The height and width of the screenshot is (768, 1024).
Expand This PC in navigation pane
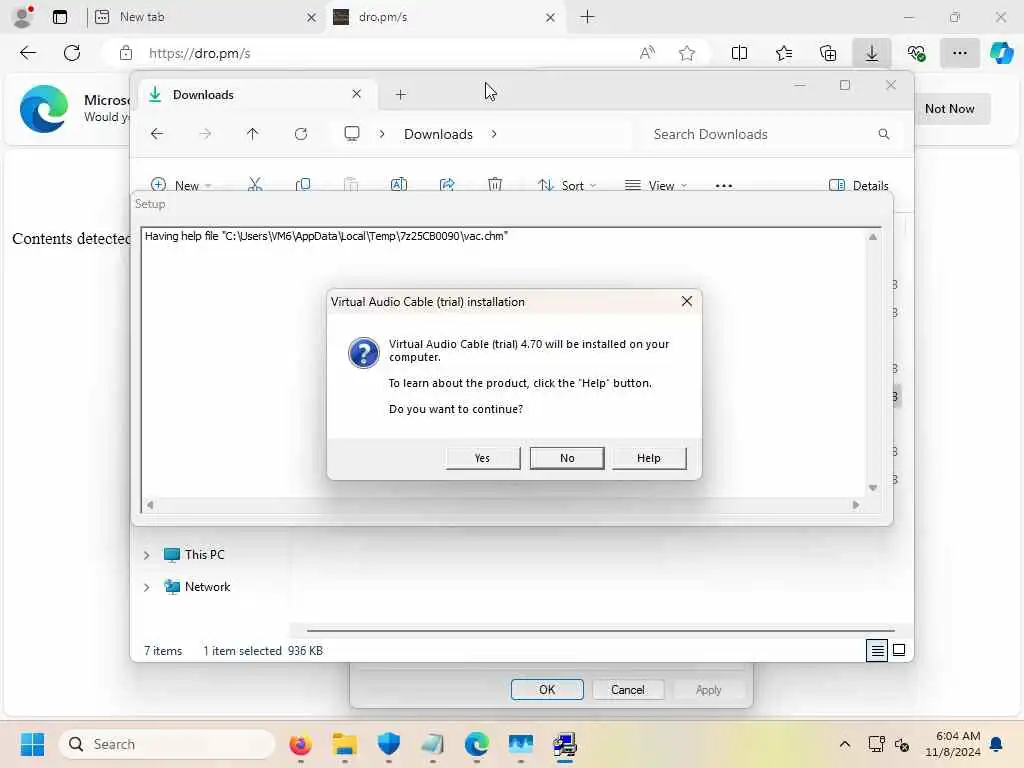coord(147,555)
